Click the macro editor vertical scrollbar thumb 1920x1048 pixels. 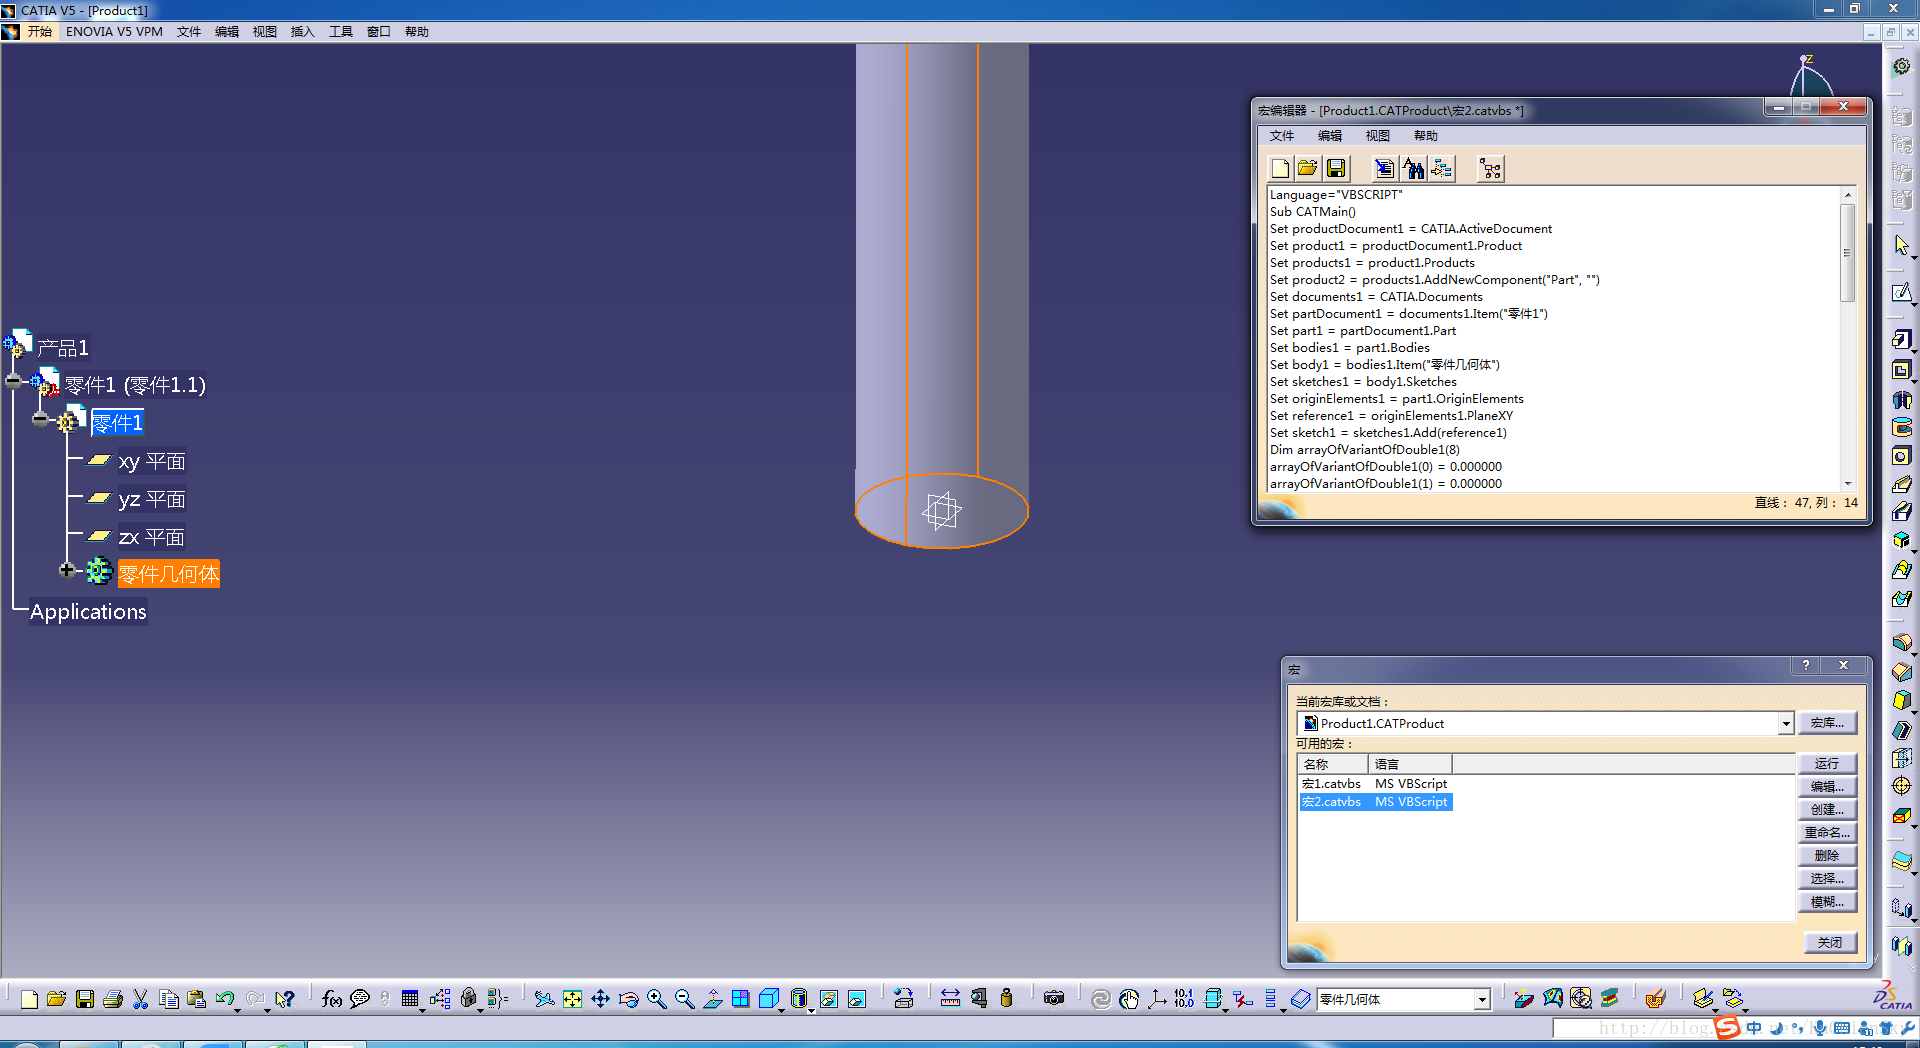tap(1847, 252)
